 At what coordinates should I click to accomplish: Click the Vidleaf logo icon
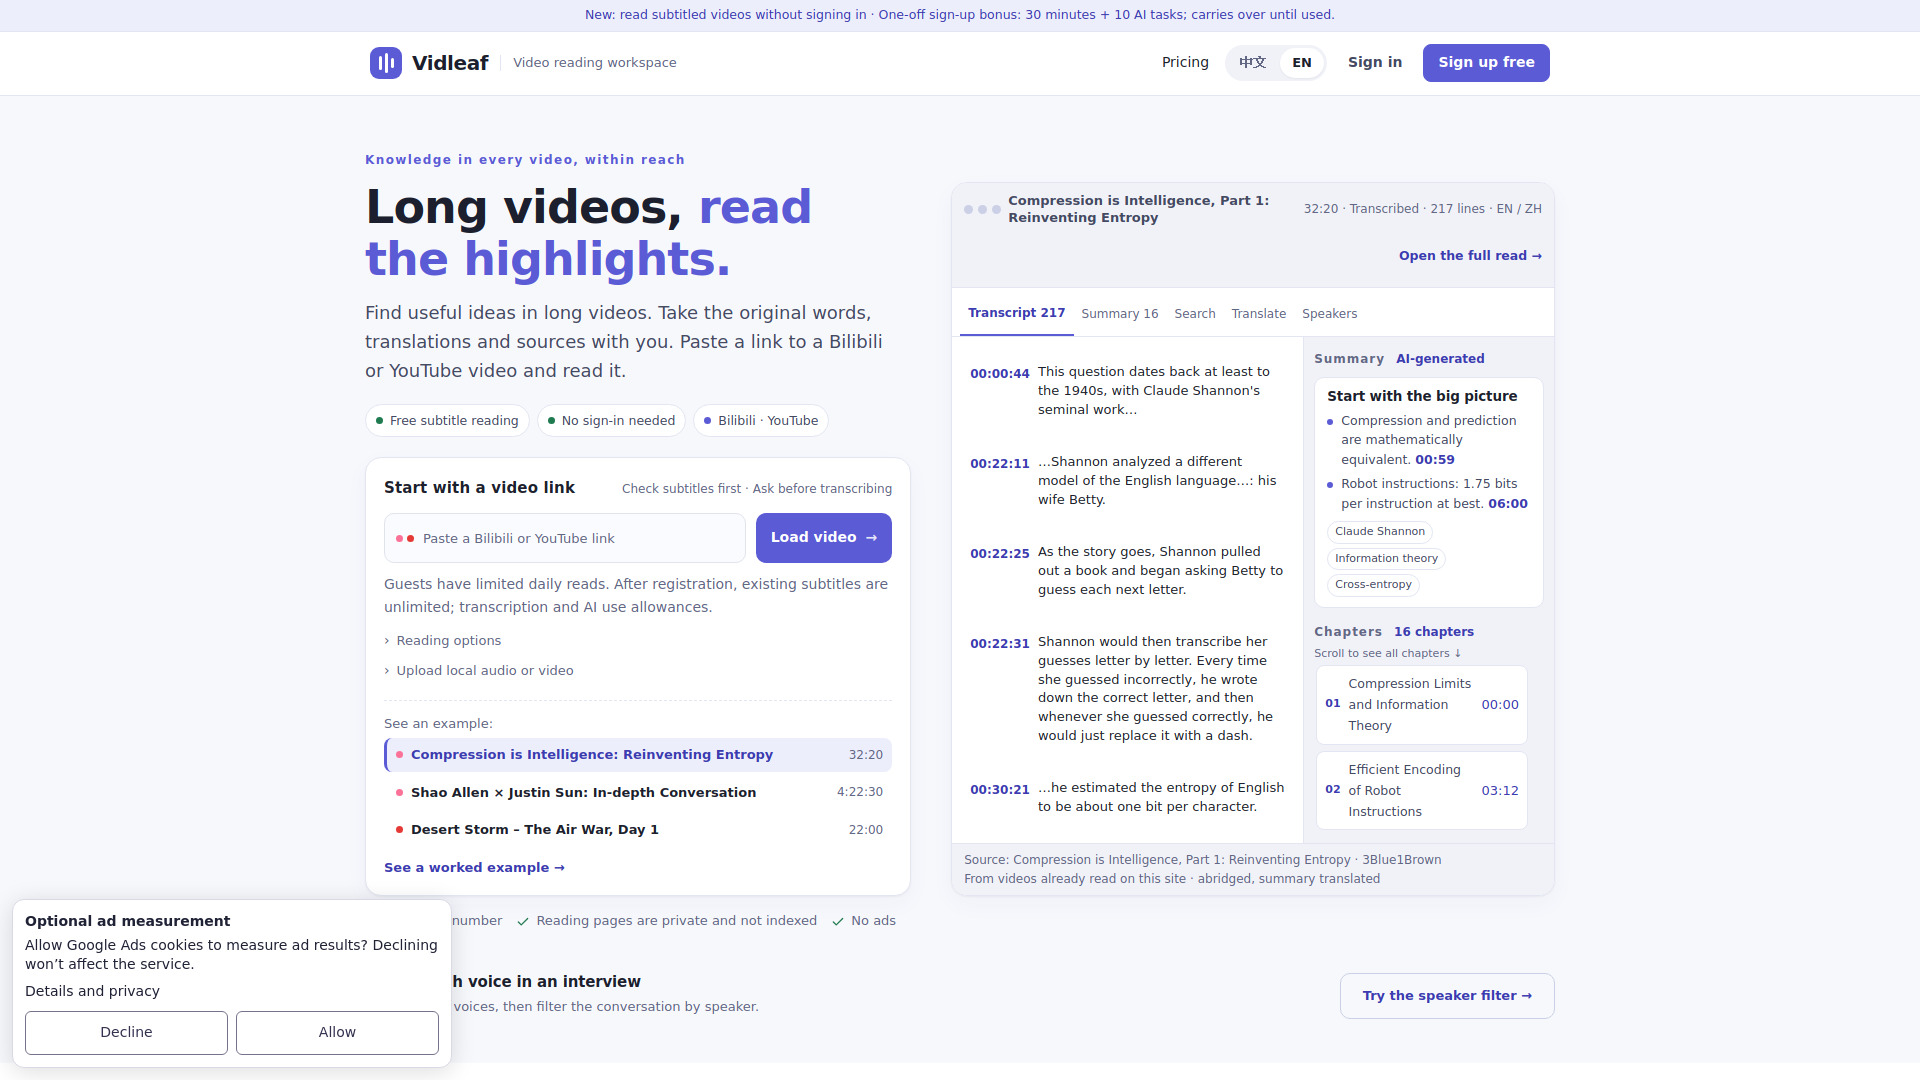pos(386,63)
